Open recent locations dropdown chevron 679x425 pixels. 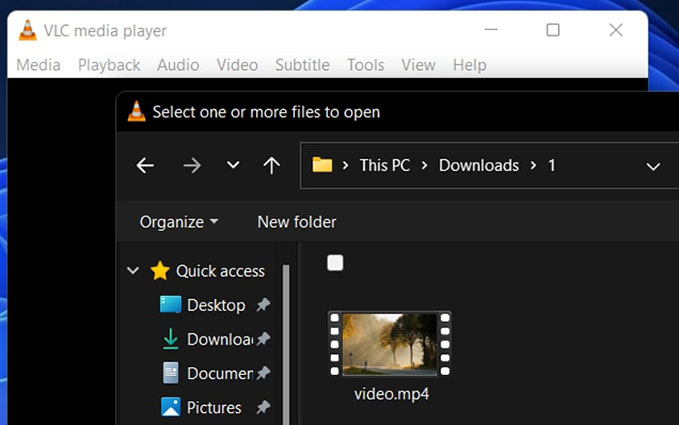[x=233, y=165]
